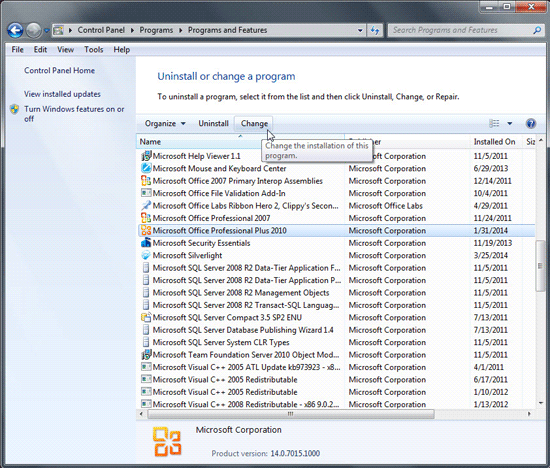Click Office Labs Ribbon Hero 2 icon
Image resolution: width=550 pixels, height=468 pixels.
point(146,206)
